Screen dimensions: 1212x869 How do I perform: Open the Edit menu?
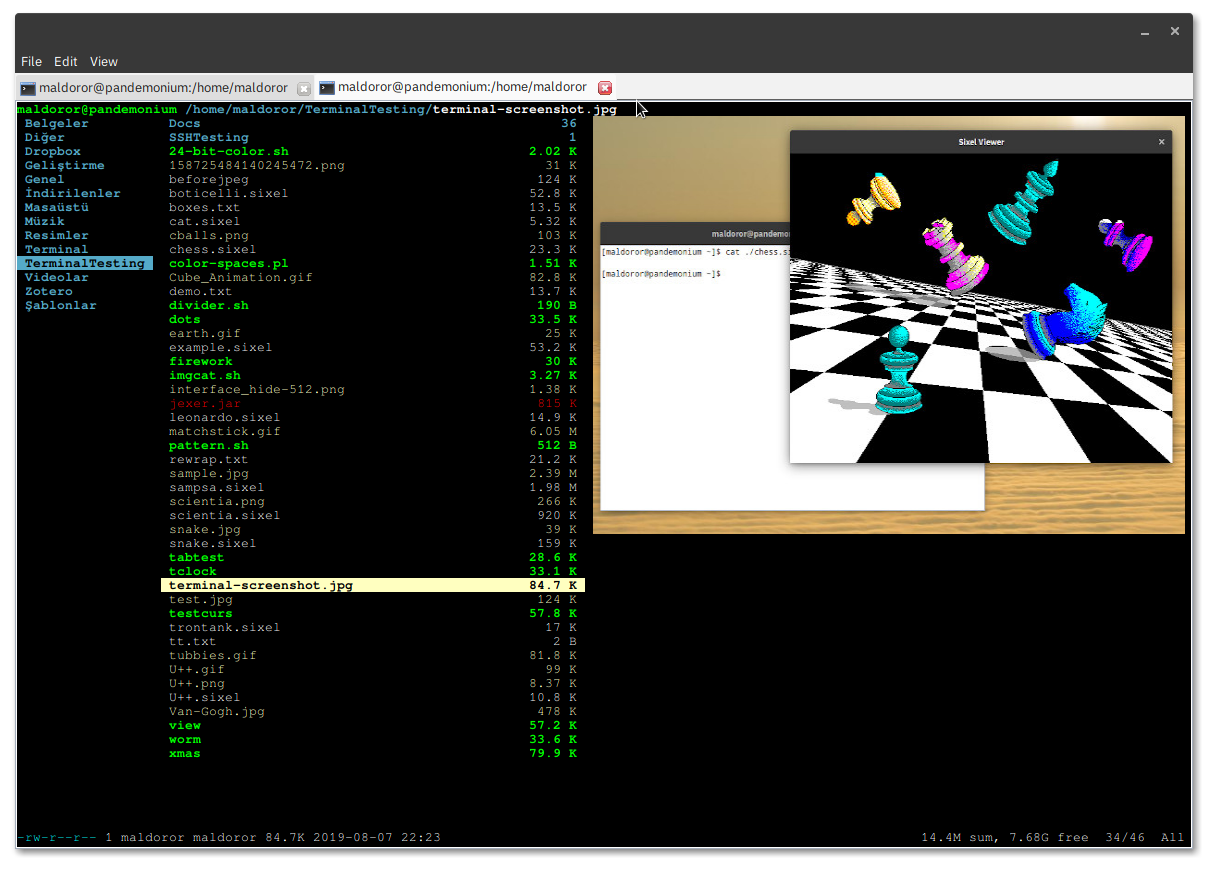(66, 62)
